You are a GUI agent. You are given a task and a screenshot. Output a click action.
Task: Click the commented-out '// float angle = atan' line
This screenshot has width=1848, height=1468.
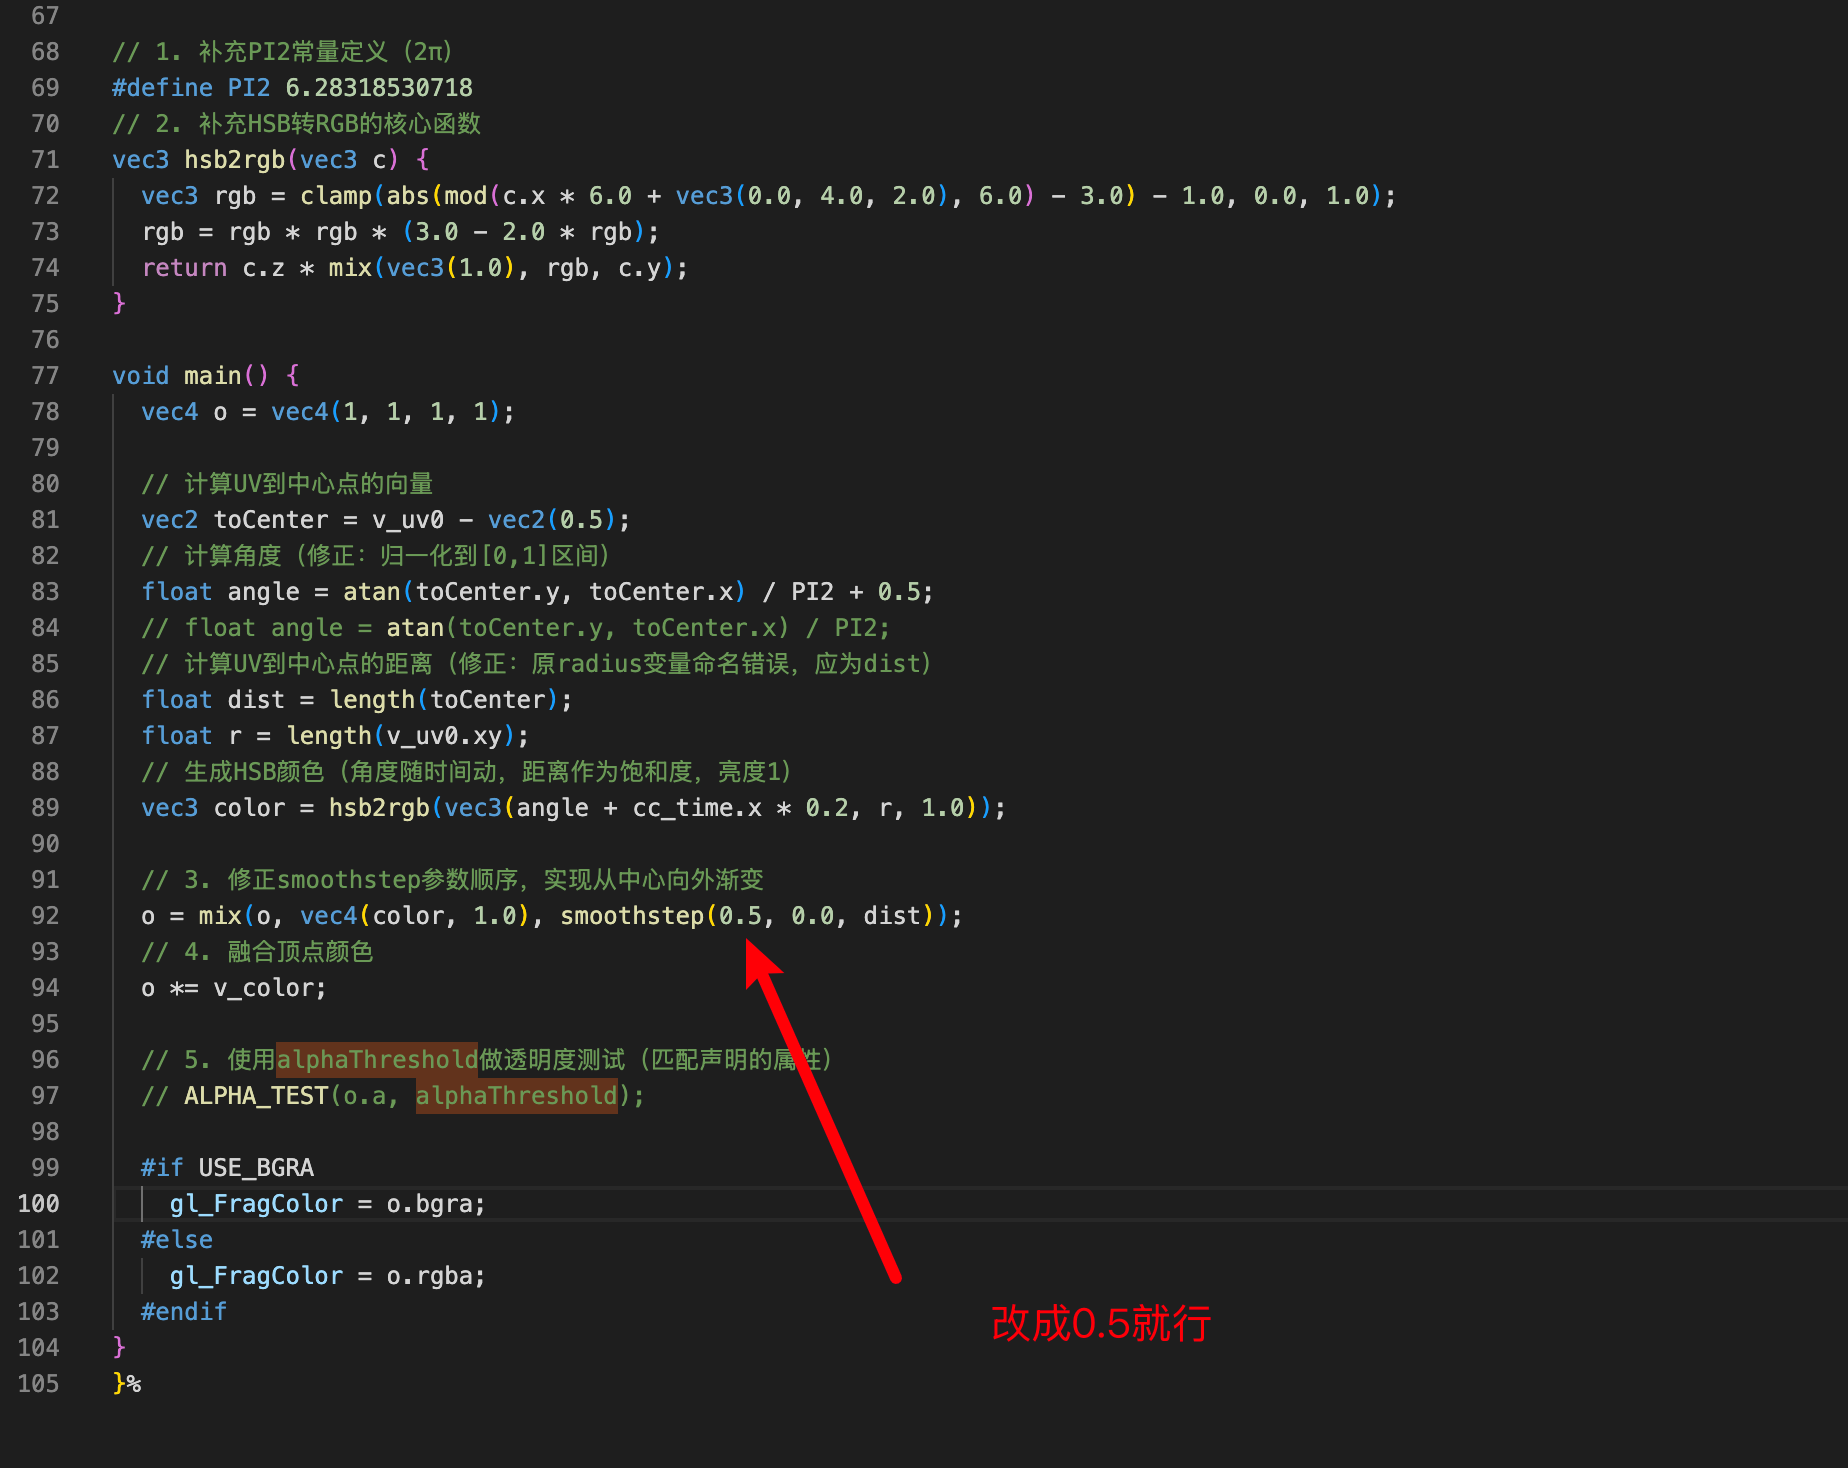(x=515, y=627)
